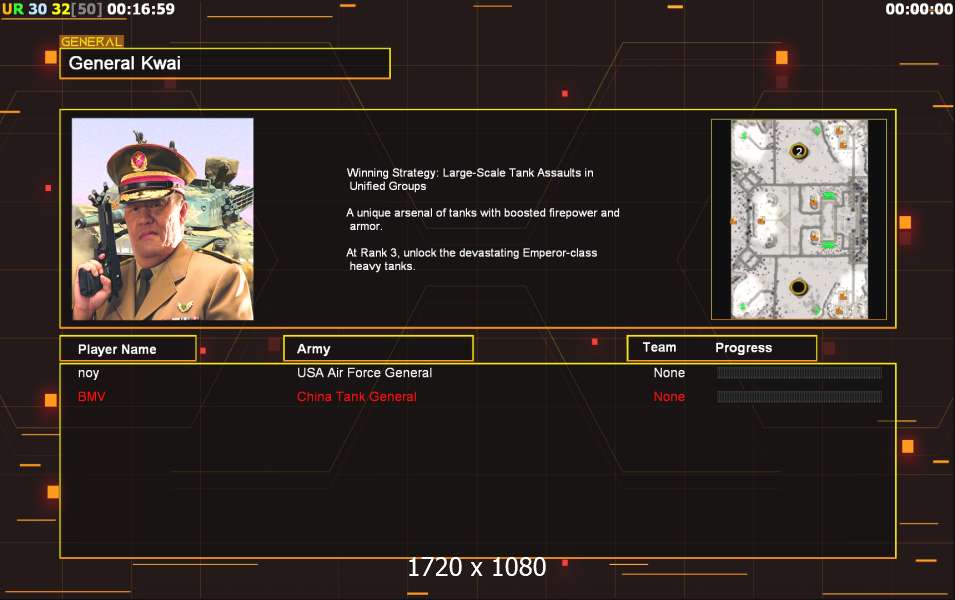Click the red None team for BMV
955x600 pixels.
coord(669,397)
